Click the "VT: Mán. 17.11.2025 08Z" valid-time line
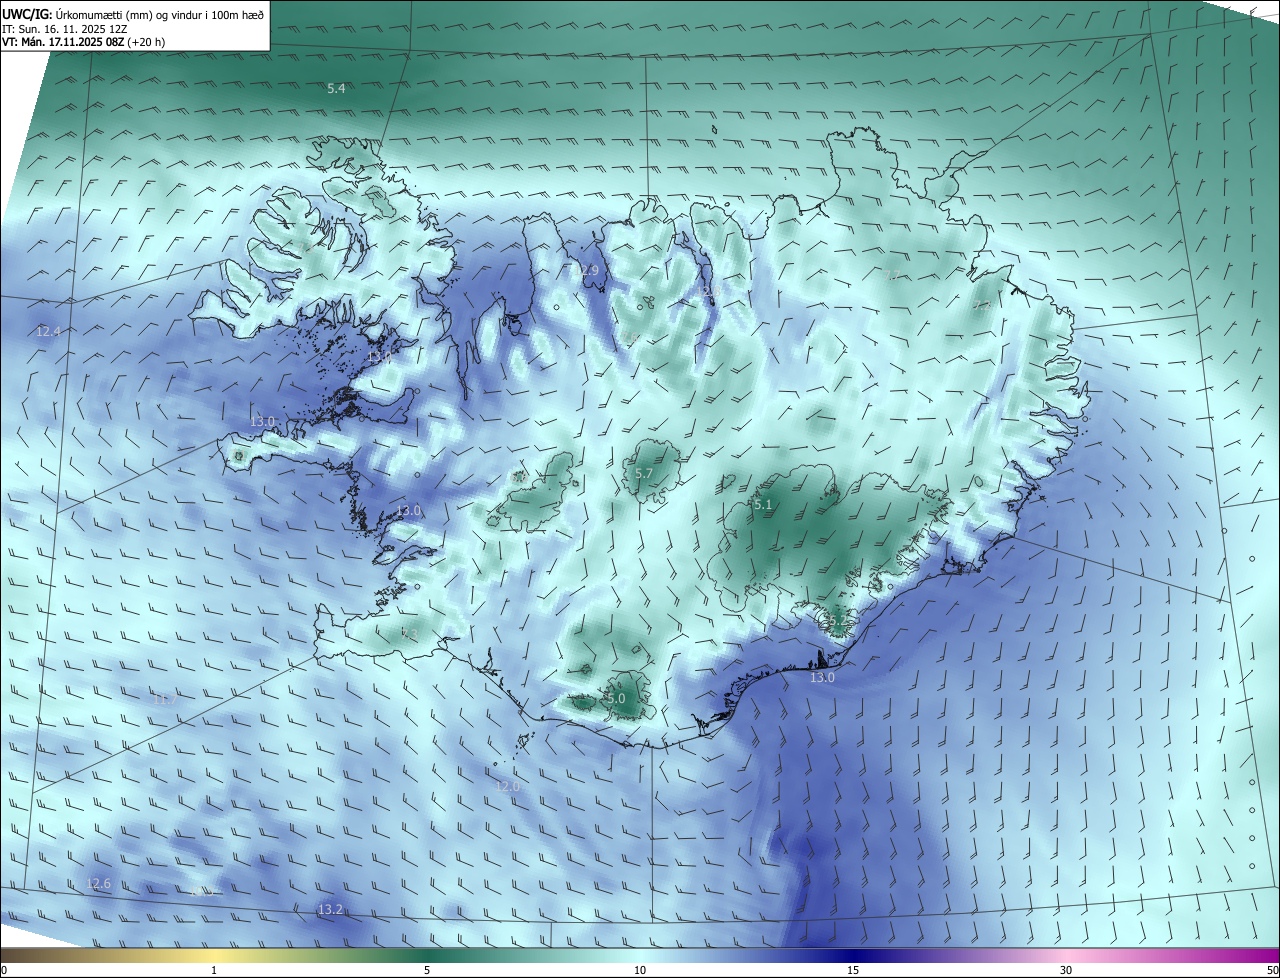 (83, 42)
